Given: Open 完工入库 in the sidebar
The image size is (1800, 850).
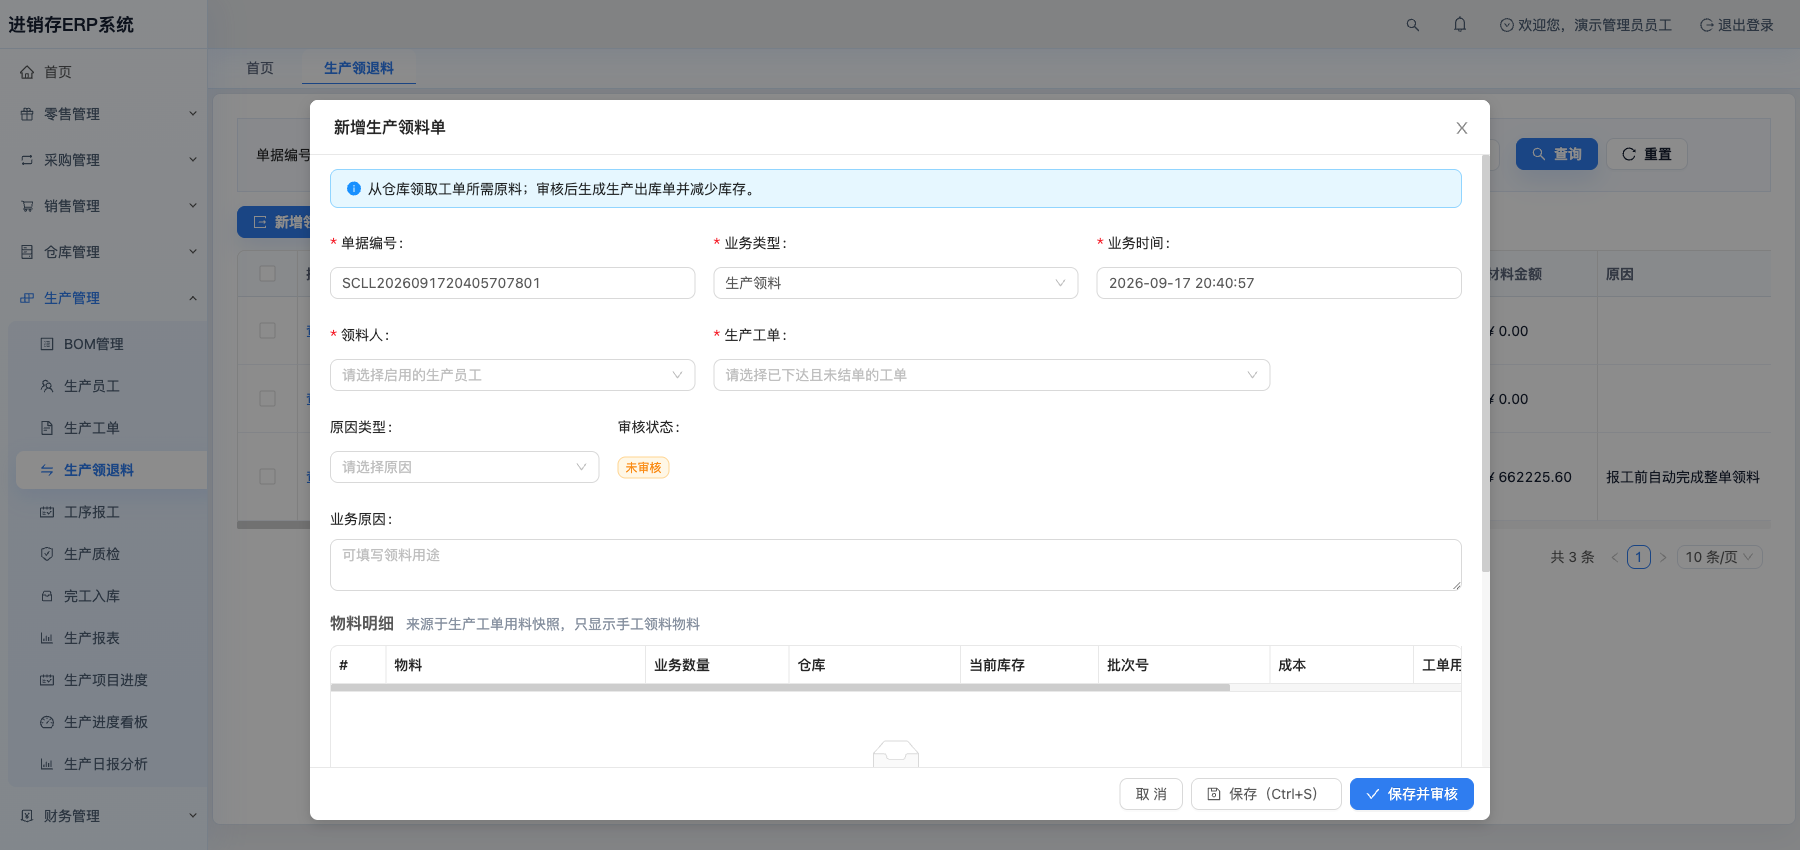Looking at the screenshot, I should (x=112, y=596).
